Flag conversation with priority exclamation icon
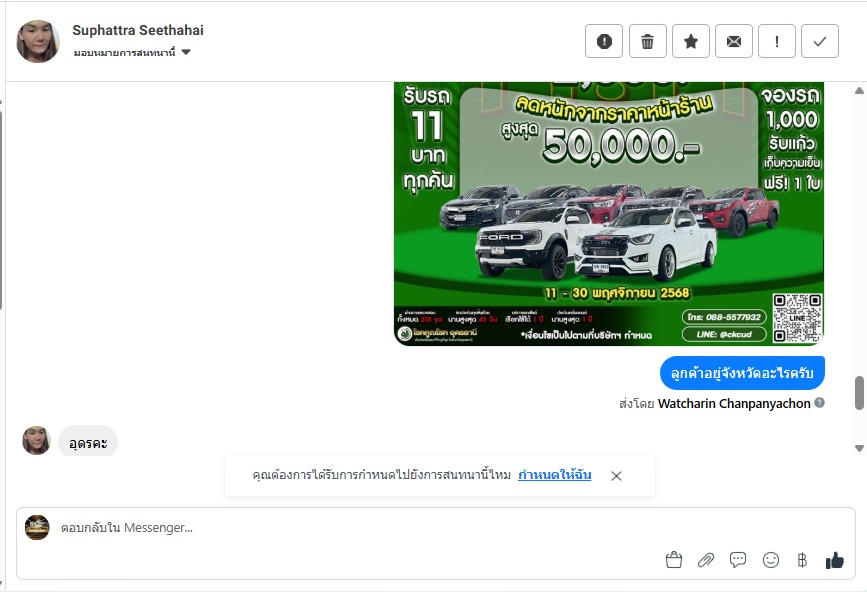This screenshot has height=592, width=867. [777, 41]
